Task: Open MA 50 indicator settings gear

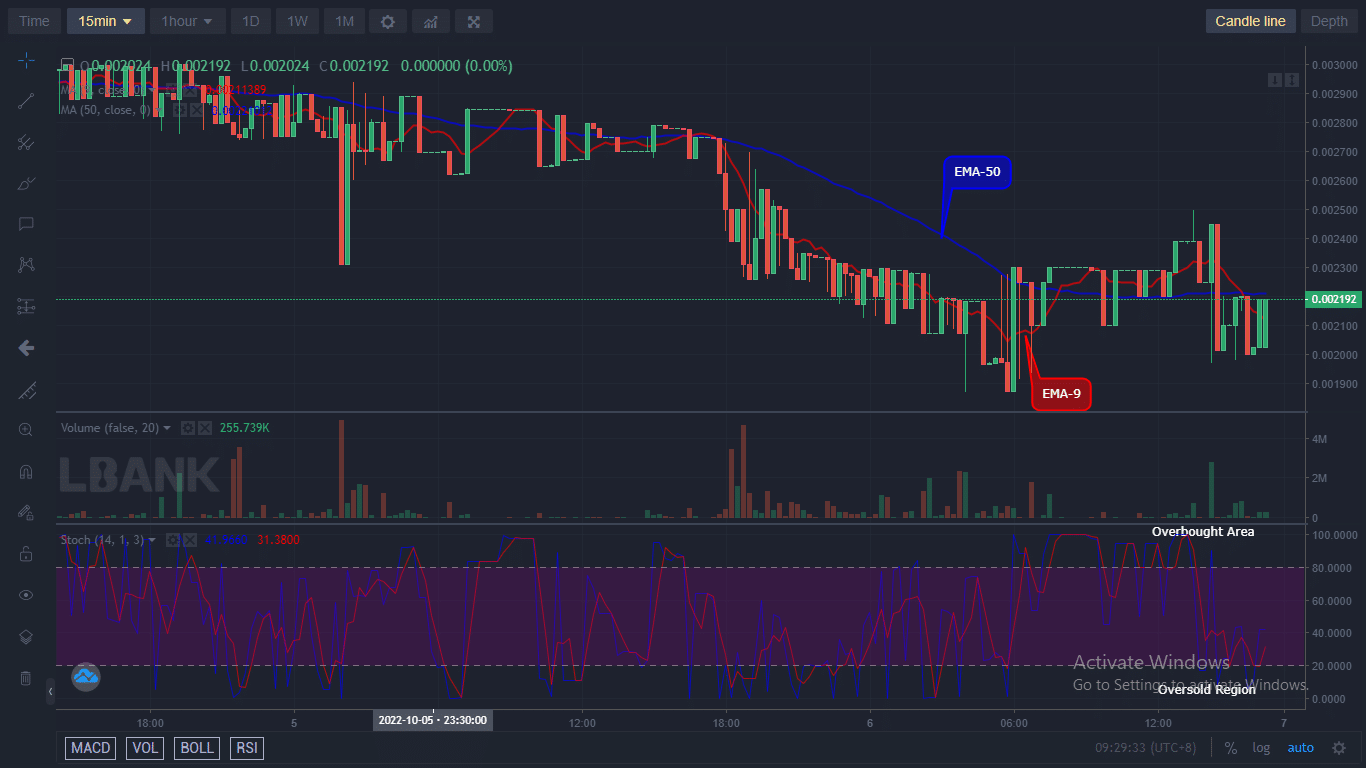Action: click(x=181, y=110)
